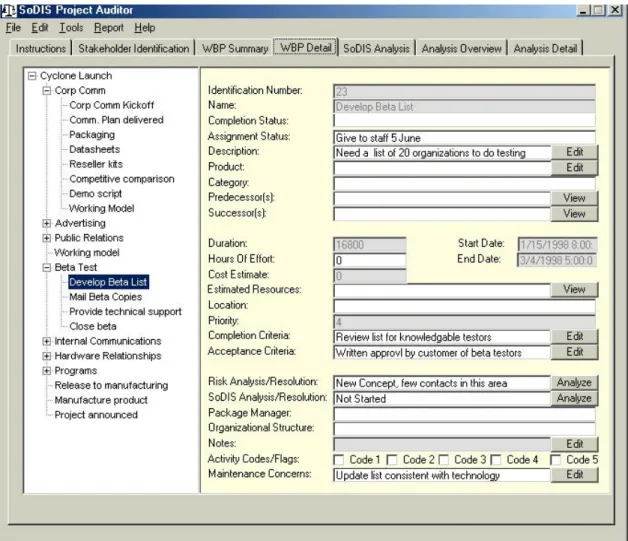Collapse the Corp Comm node
Viewport: 628px width, 541px height.
(47, 91)
